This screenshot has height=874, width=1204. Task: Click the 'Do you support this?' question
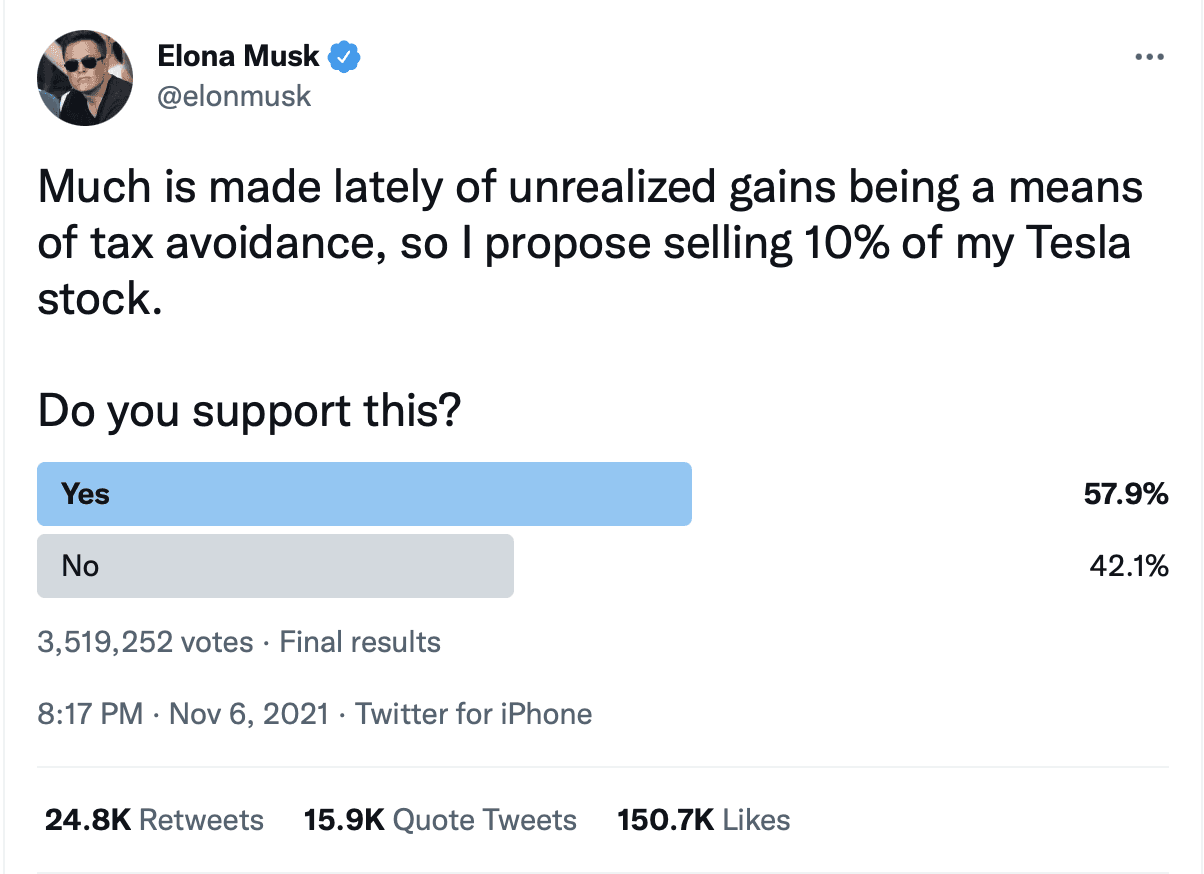249,412
